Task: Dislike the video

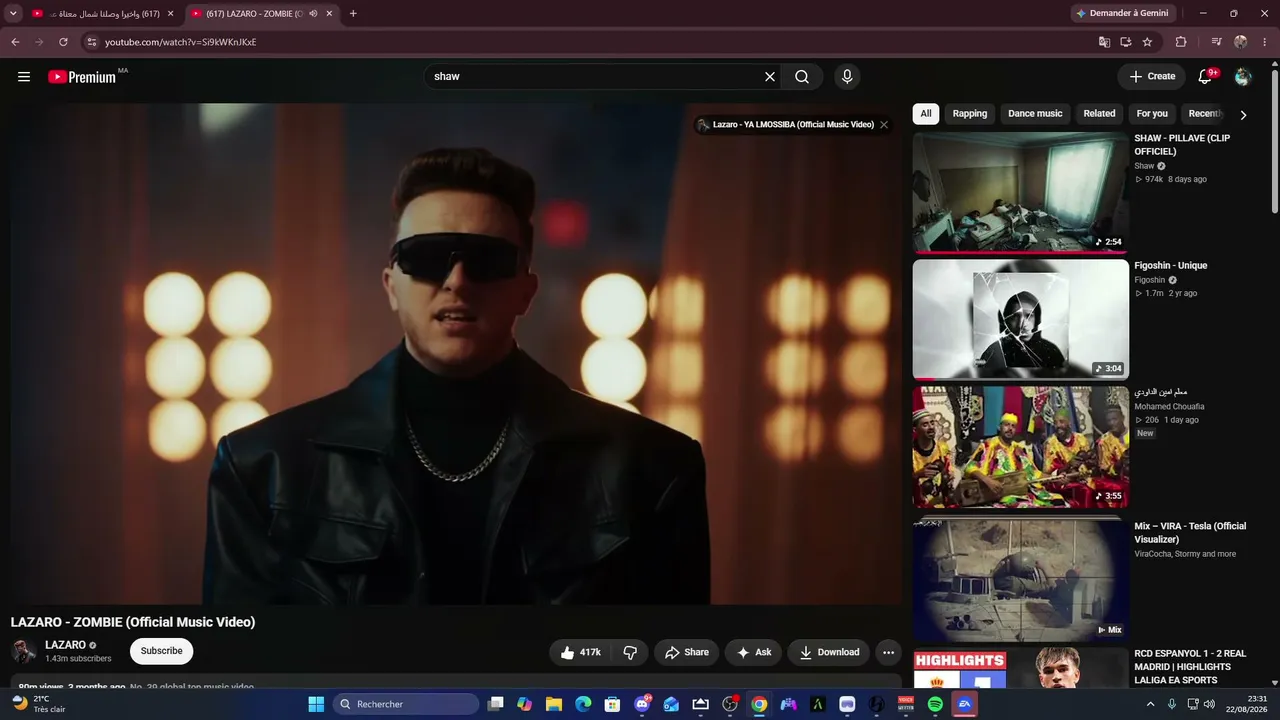Action: click(630, 652)
